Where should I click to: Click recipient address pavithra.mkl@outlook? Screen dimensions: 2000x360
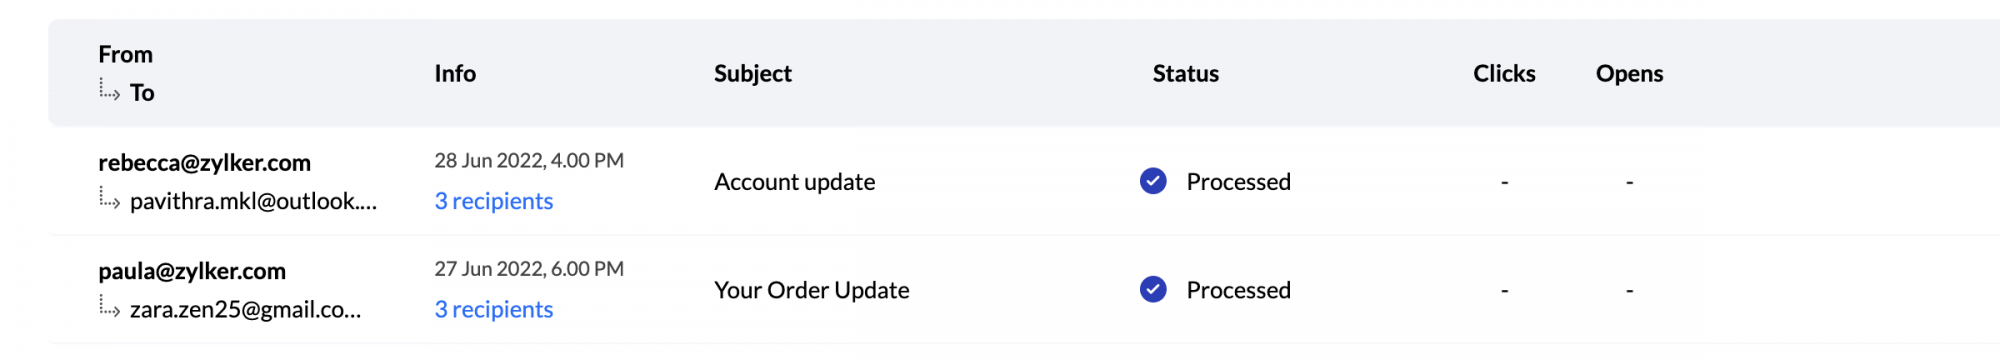tap(254, 201)
